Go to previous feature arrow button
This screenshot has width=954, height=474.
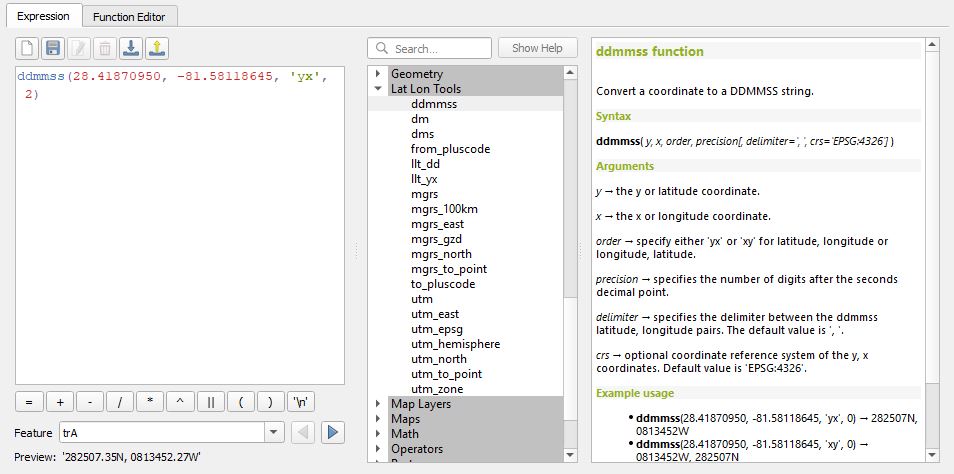[303, 433]
